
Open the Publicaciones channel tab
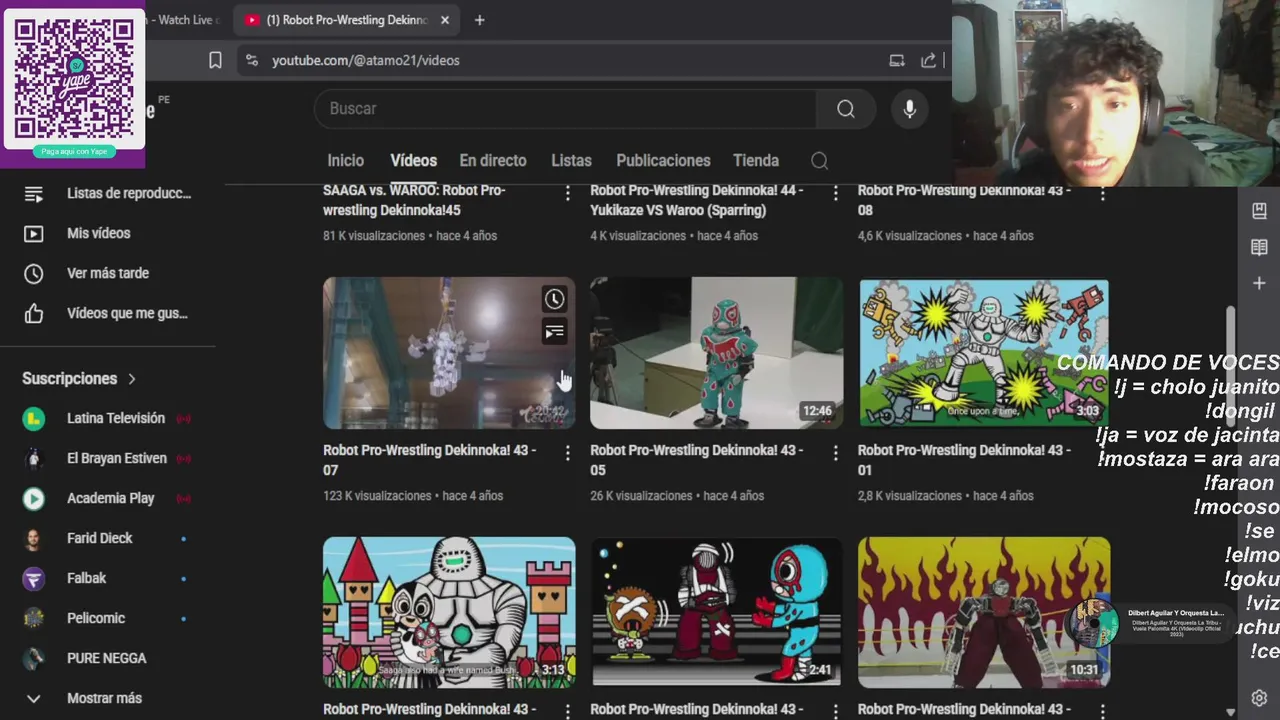click(663, 160)
